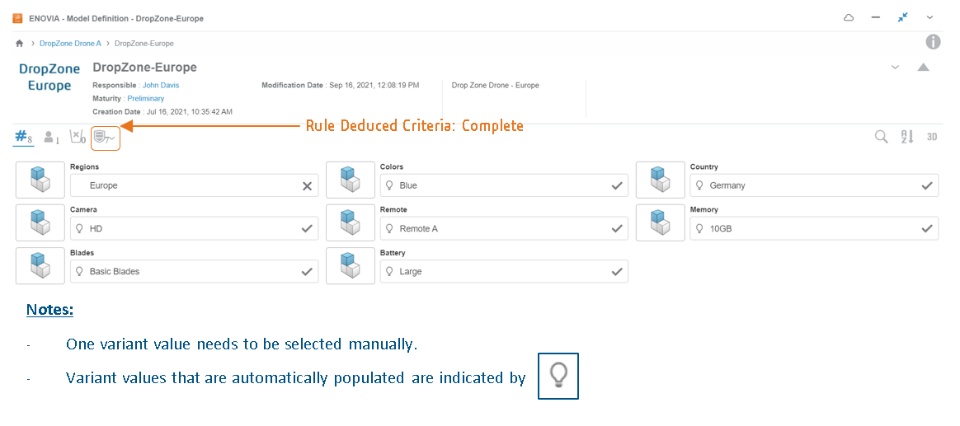Viewport: 960px width, 426px height.
Task: Expand the header down chevron
Action: pos(895,67)
